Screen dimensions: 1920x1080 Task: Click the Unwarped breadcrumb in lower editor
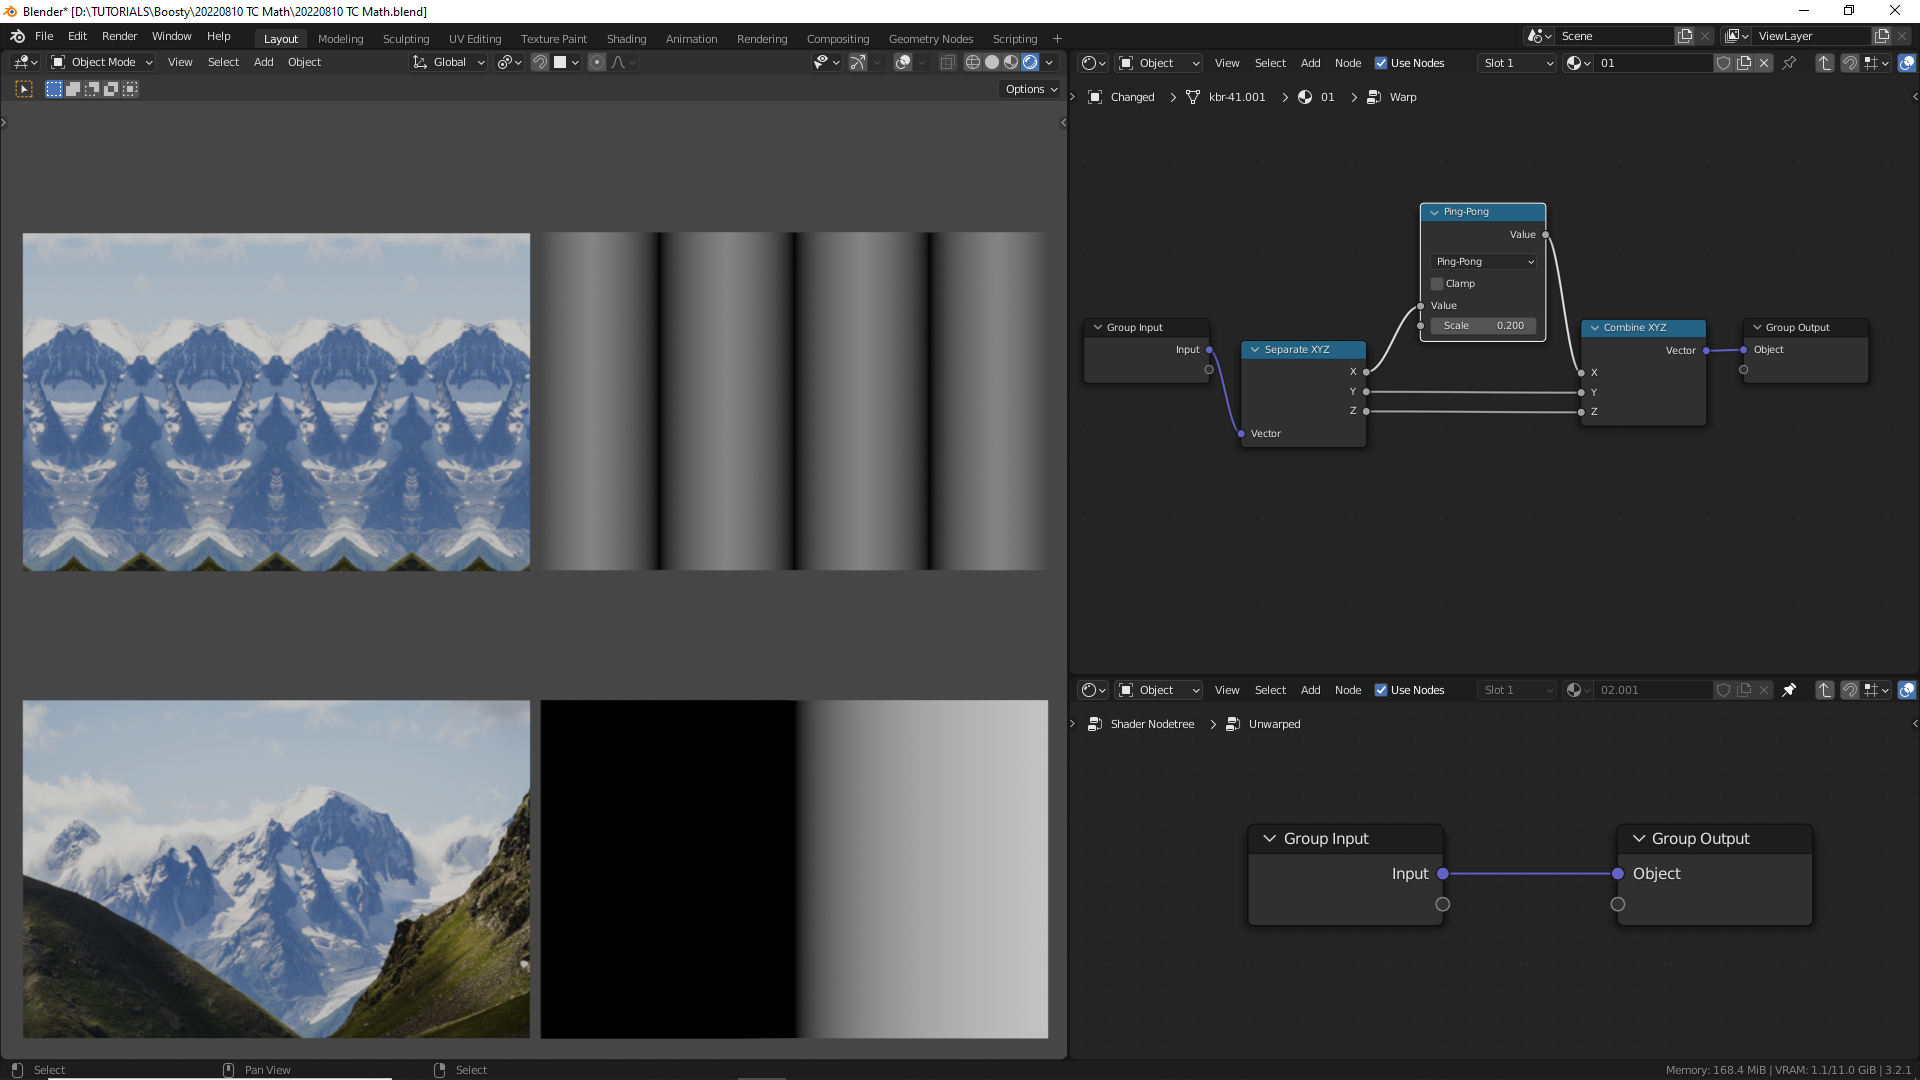(x=1274, y=724)
